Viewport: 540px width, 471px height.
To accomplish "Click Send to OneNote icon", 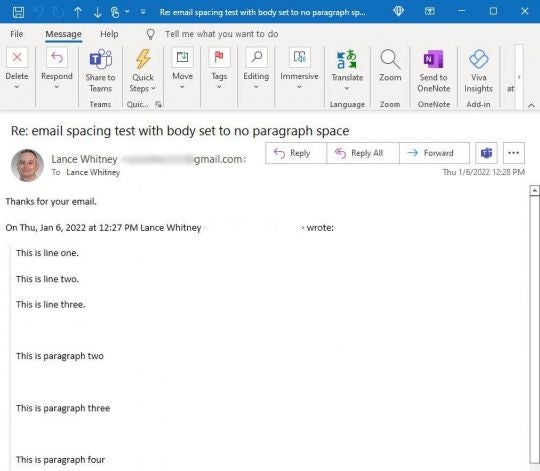I will (x=433, y=59).
